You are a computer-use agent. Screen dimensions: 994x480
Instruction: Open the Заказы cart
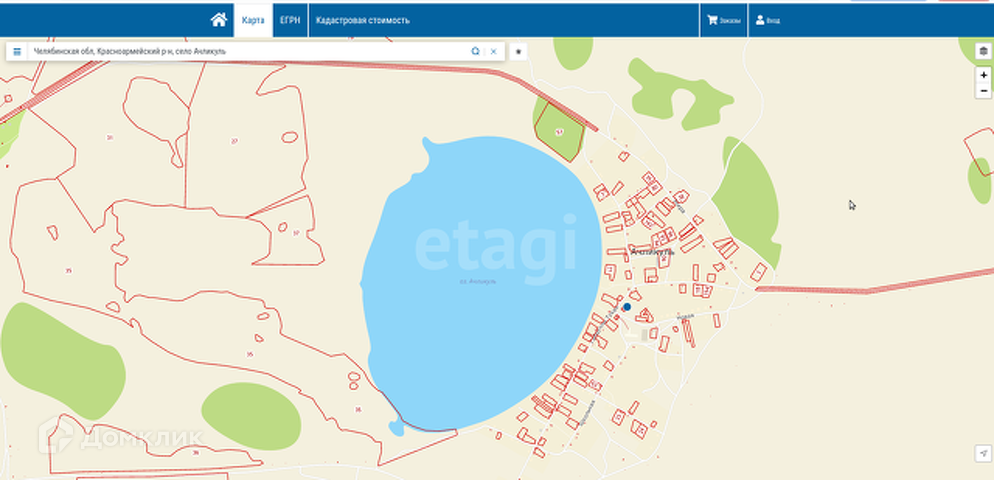pyautogui.click(x=723, y=20)
